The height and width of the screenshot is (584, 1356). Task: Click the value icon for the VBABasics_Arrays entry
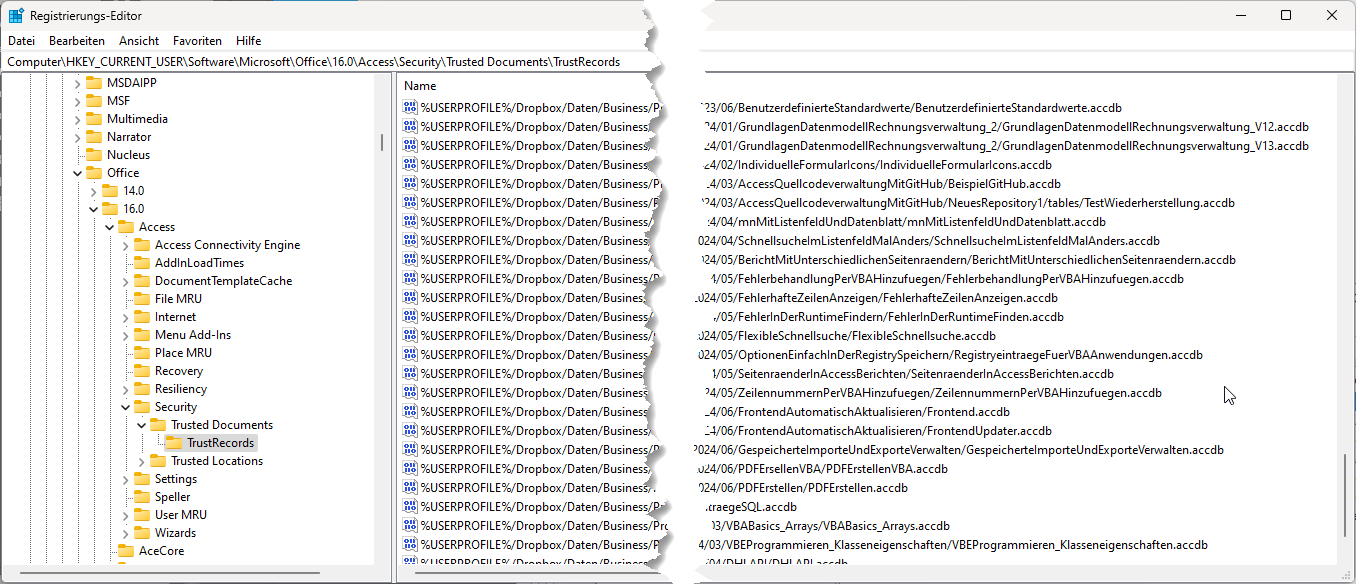[409, 525]
